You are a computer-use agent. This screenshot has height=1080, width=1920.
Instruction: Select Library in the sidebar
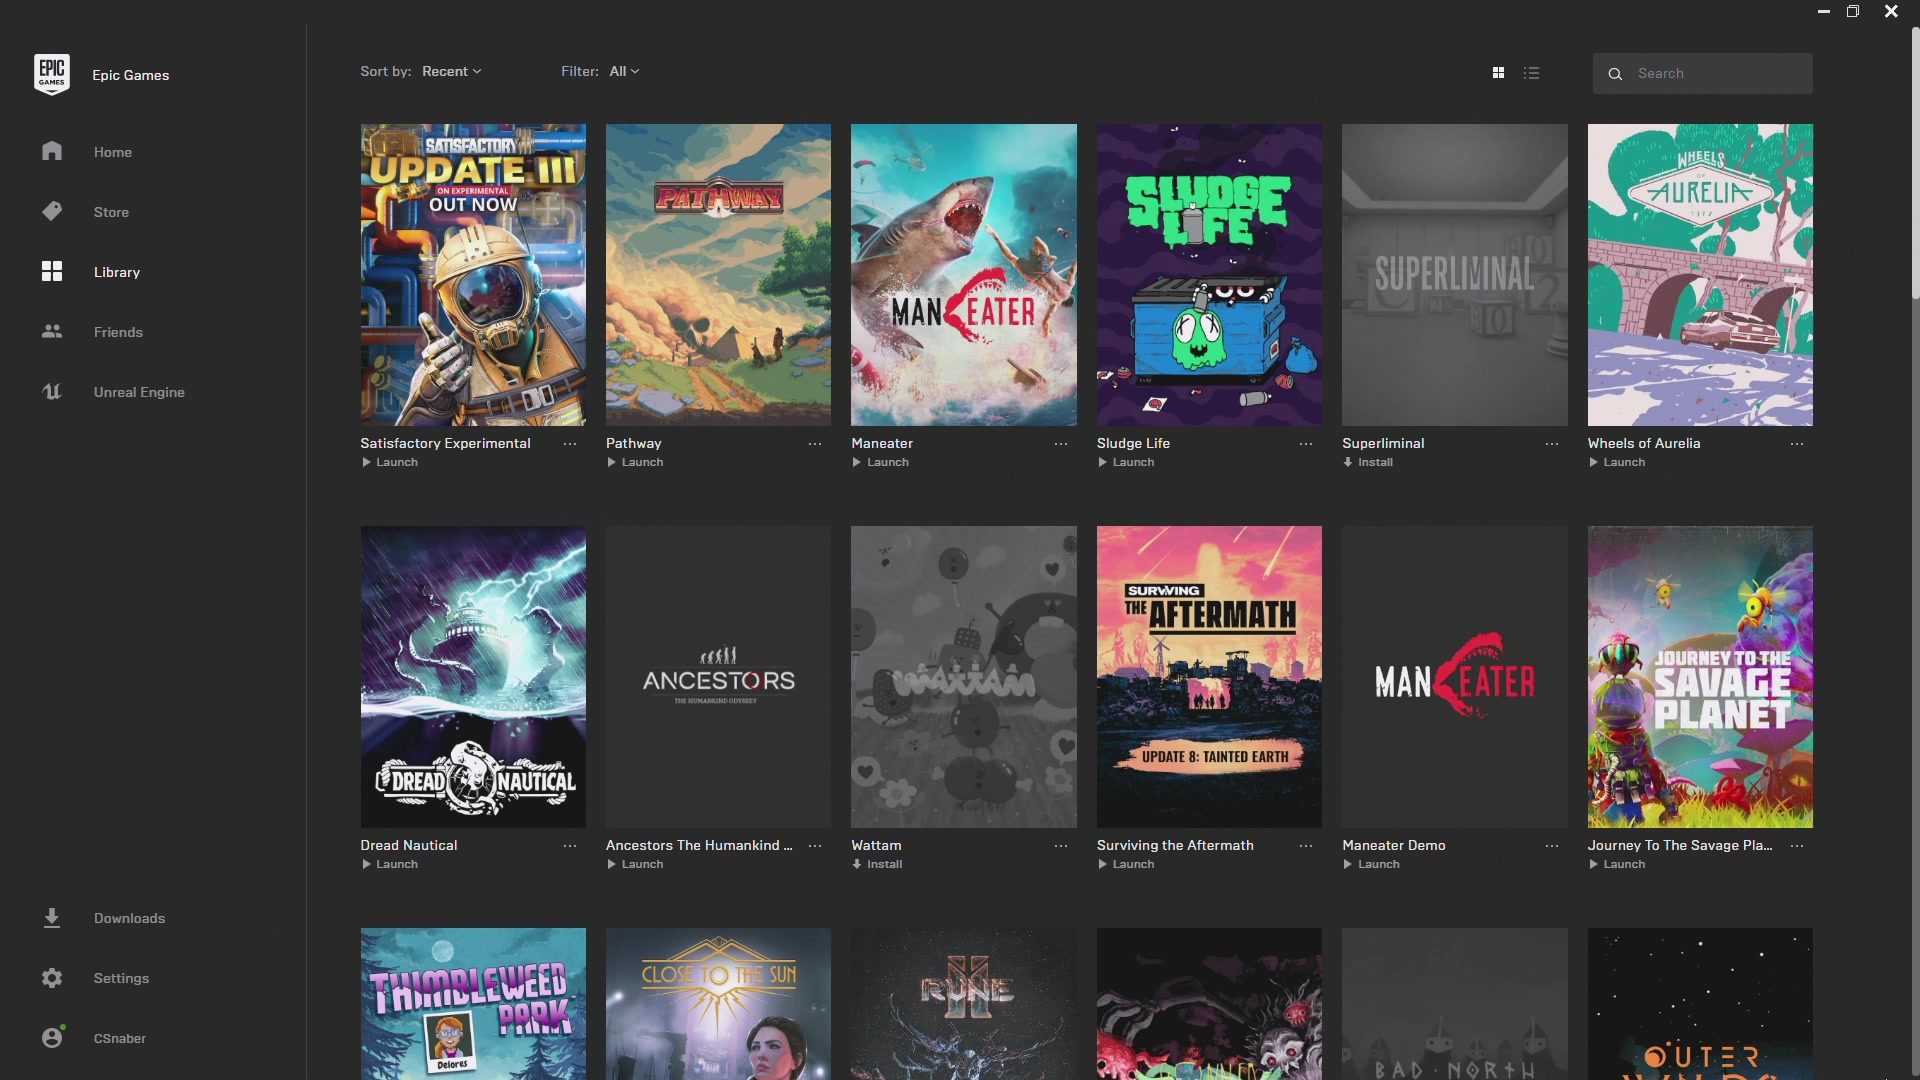(x=117, y=272)
